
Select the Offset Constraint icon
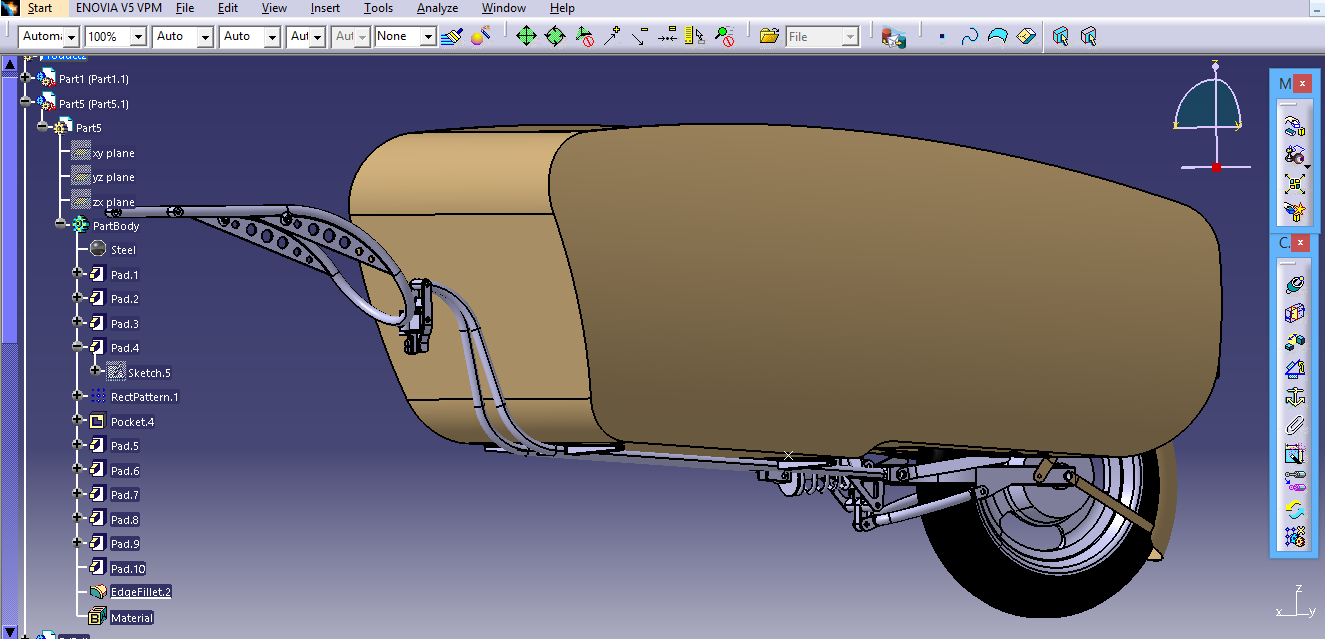(x=1295, y=341)
